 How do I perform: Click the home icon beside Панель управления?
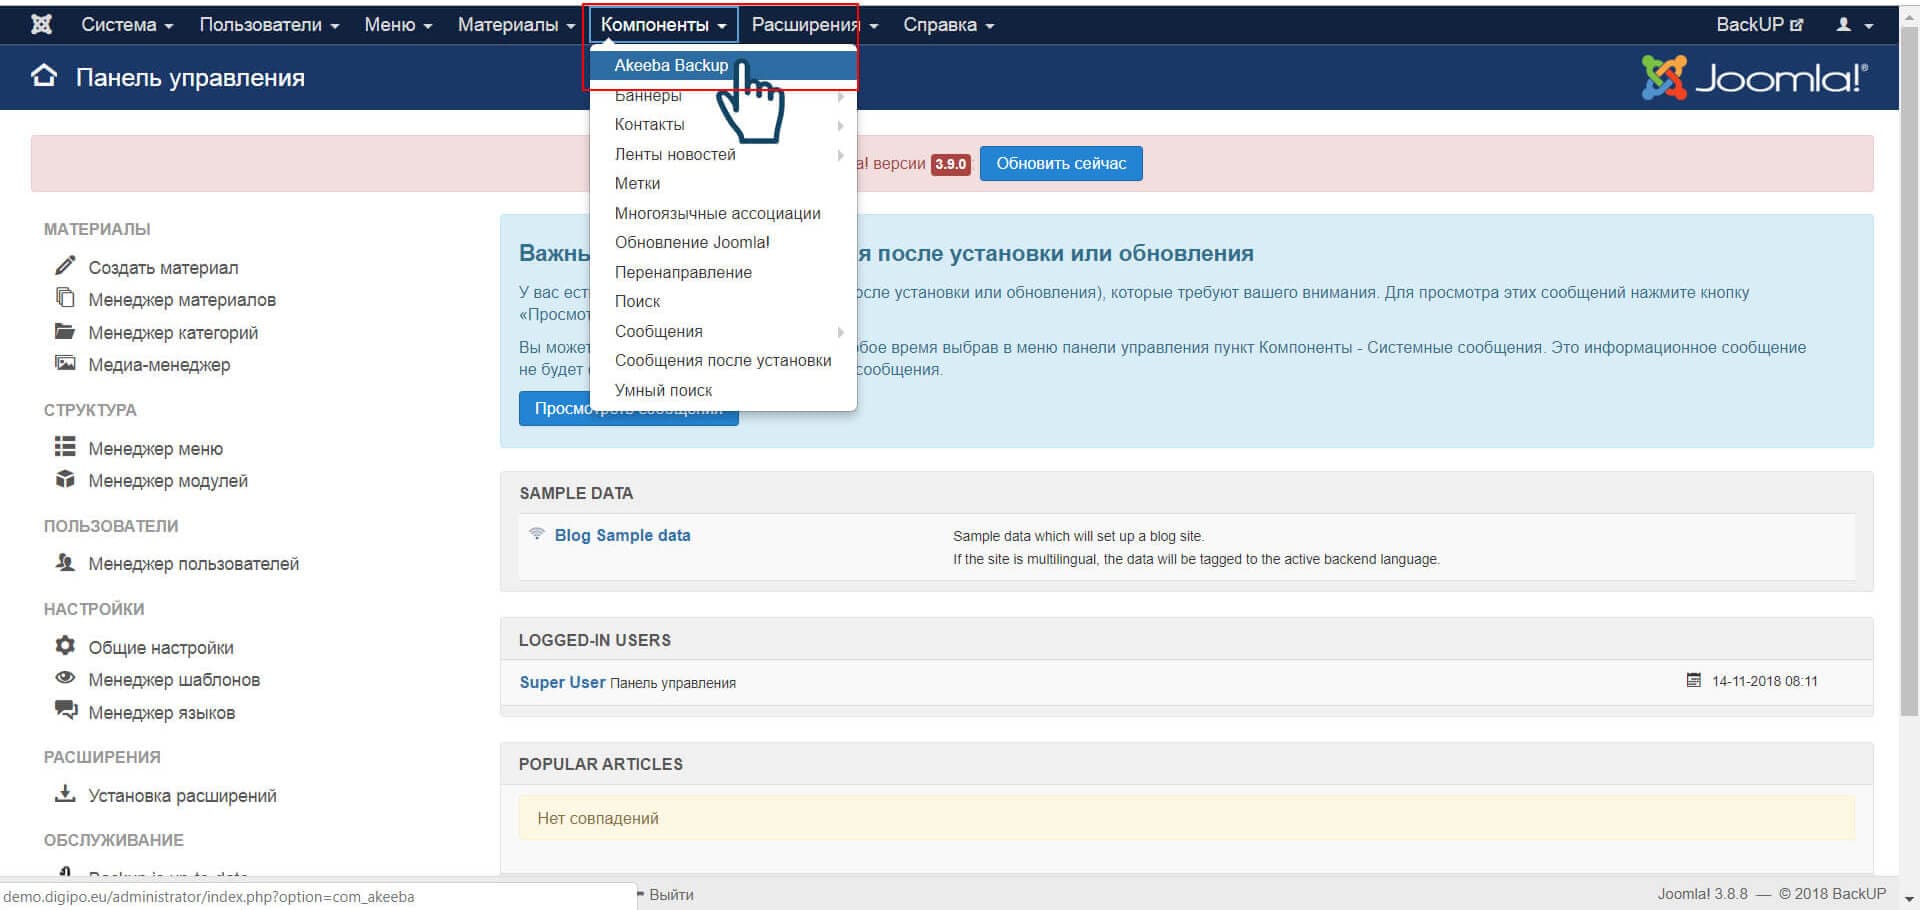[x=44, y=77]
